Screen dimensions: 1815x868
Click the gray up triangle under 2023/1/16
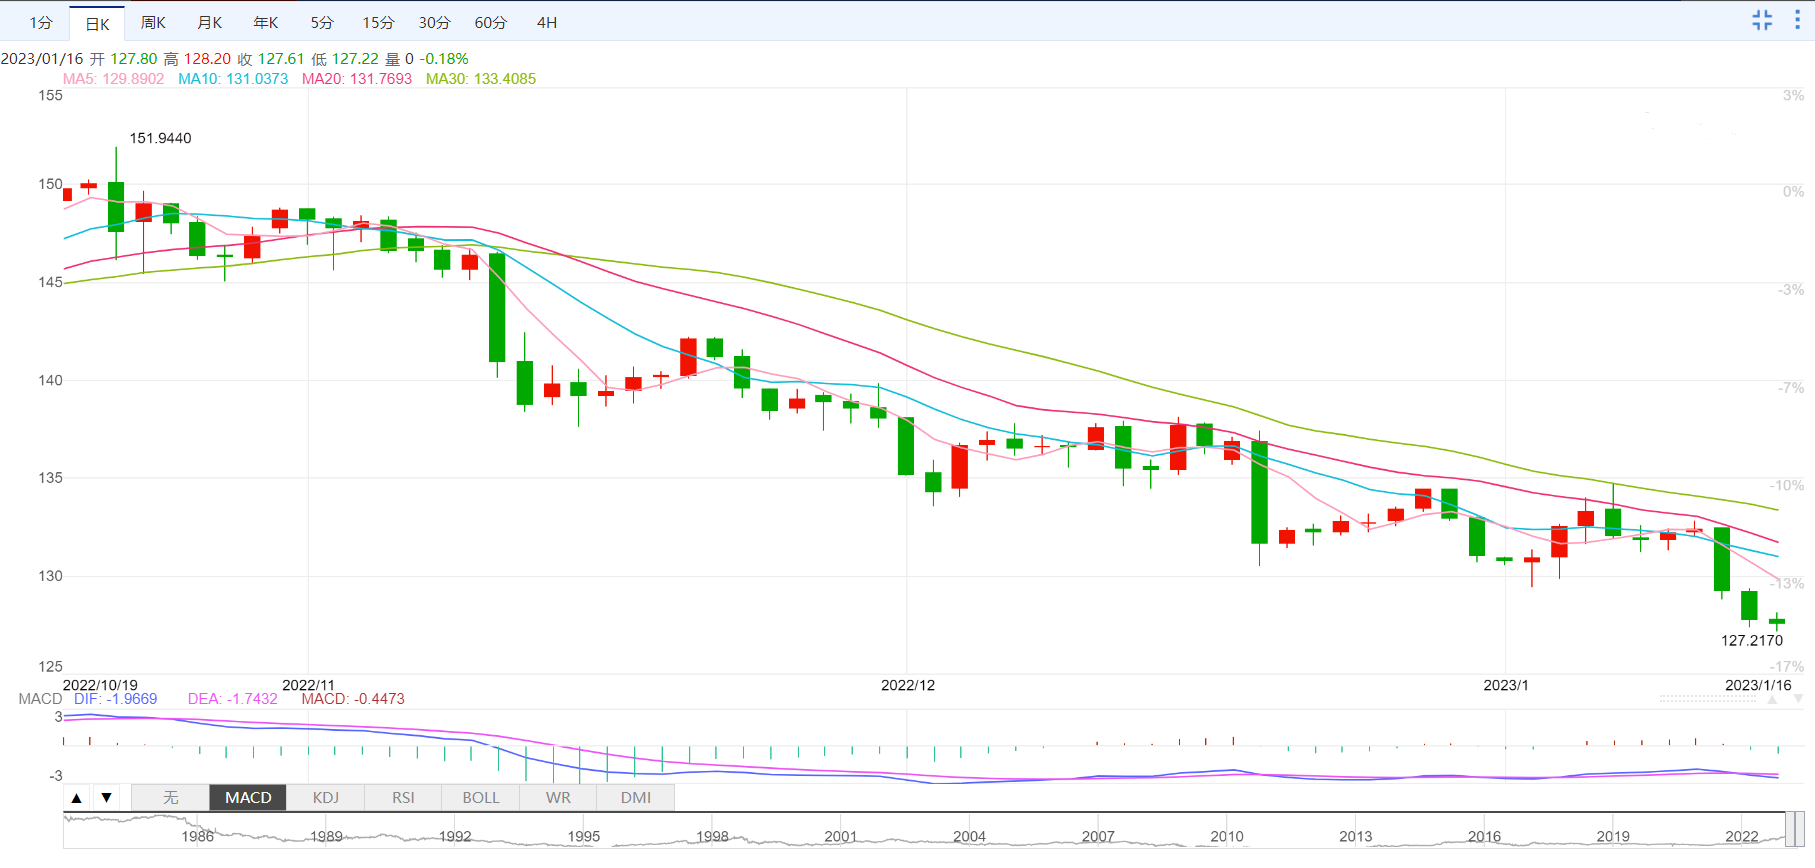tap(1772, 699)
